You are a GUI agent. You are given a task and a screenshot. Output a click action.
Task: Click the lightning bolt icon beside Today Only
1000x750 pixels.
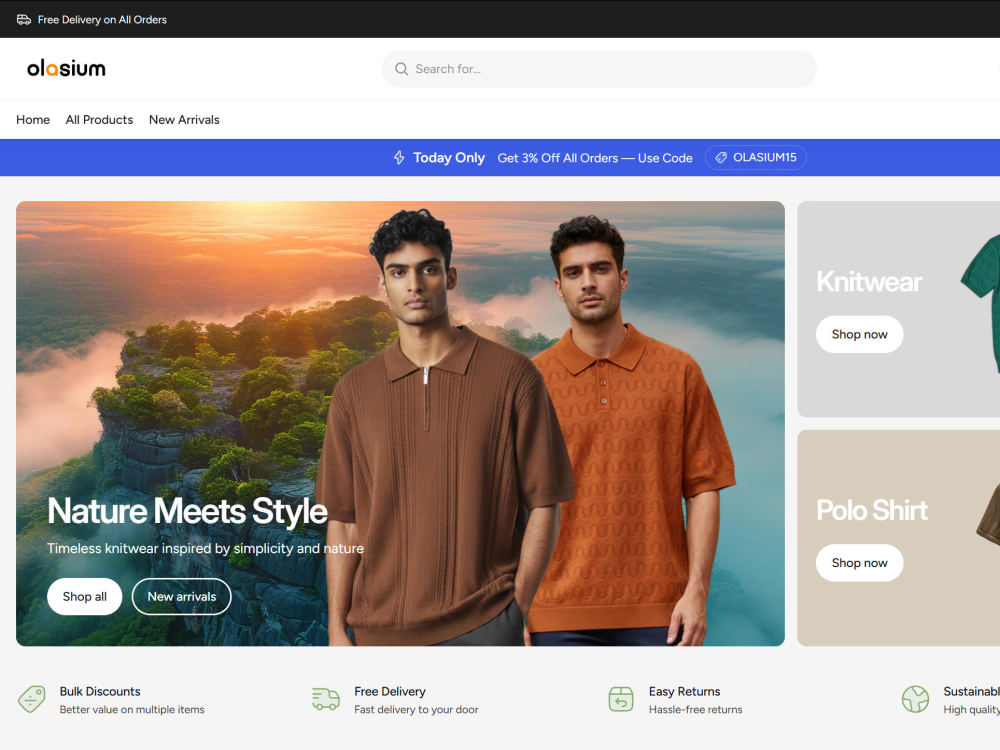tap(399, 158)
